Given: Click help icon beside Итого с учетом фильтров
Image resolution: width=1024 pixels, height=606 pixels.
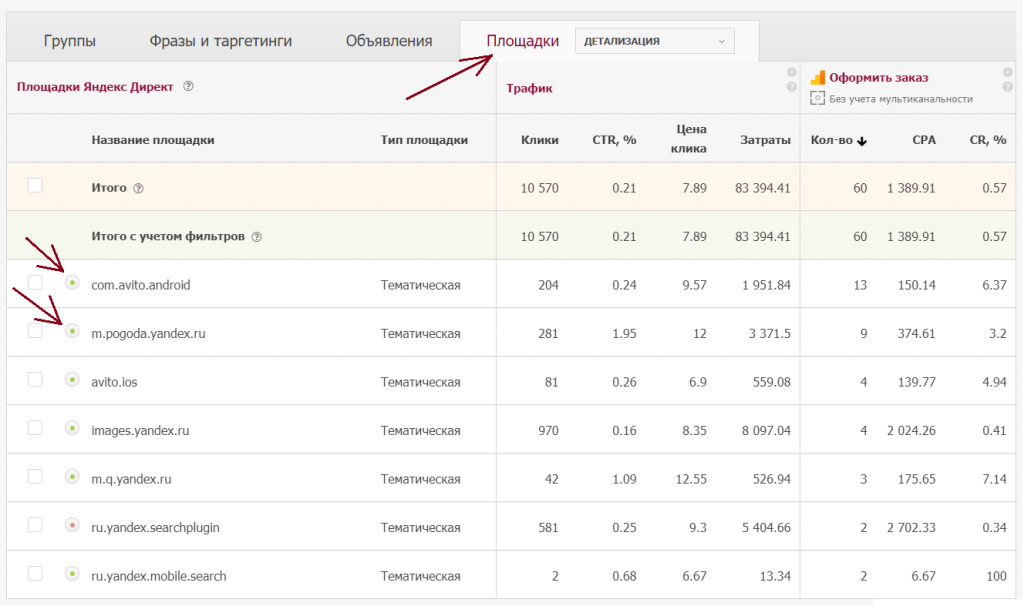Looking at the screenshot, I should 257,237.
